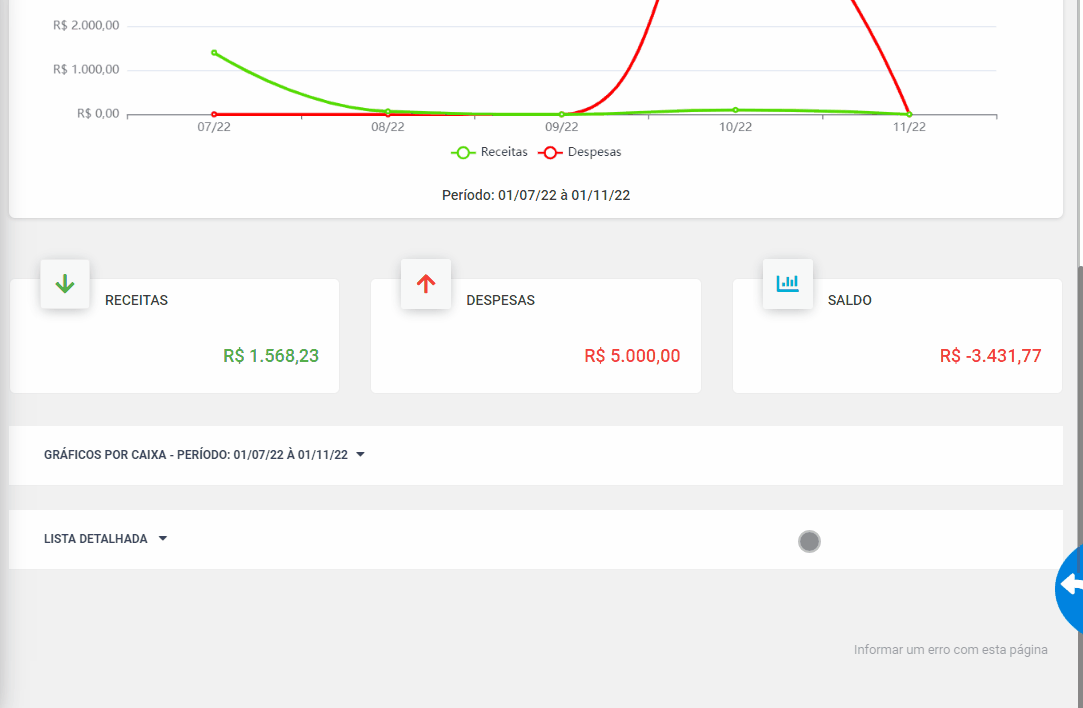
Task: Expand the Gráficos por caixa section
Action: (x=535, y=455)
